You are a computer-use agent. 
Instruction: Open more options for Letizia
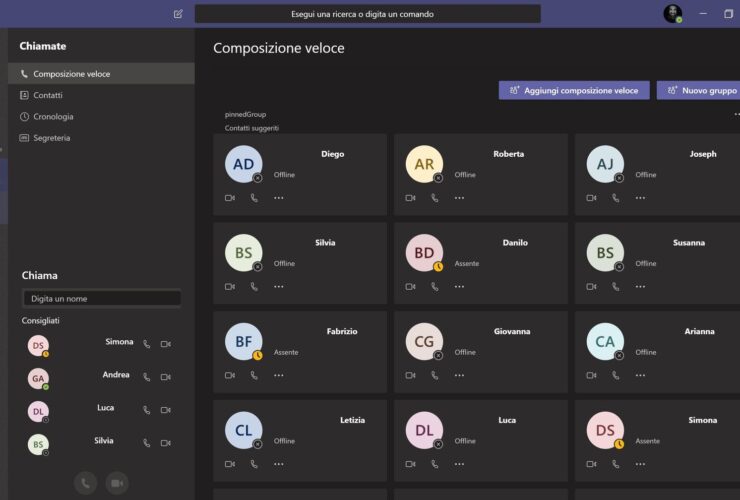279,464
